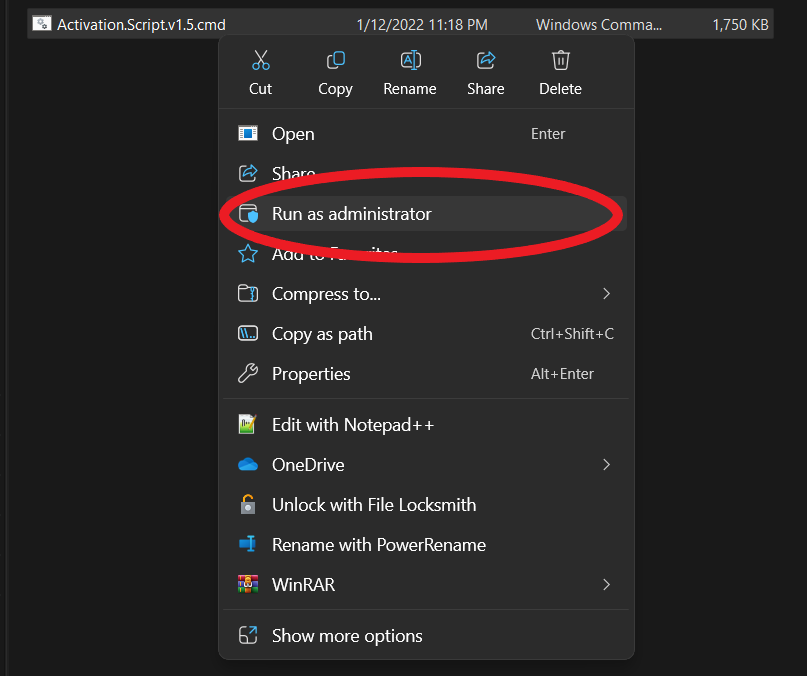Select Edit with Notepad++ icon
The width and height of the screenshot is (807, 676).
248,425
